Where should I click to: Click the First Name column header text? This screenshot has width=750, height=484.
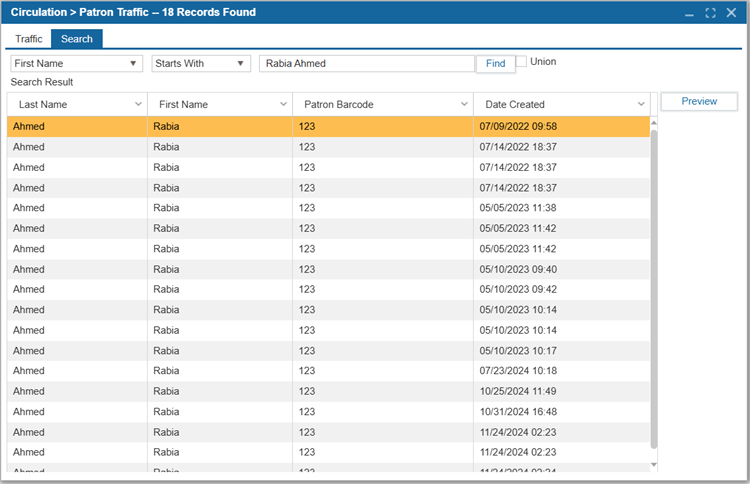pyautogui.click(x=183, y=104)
